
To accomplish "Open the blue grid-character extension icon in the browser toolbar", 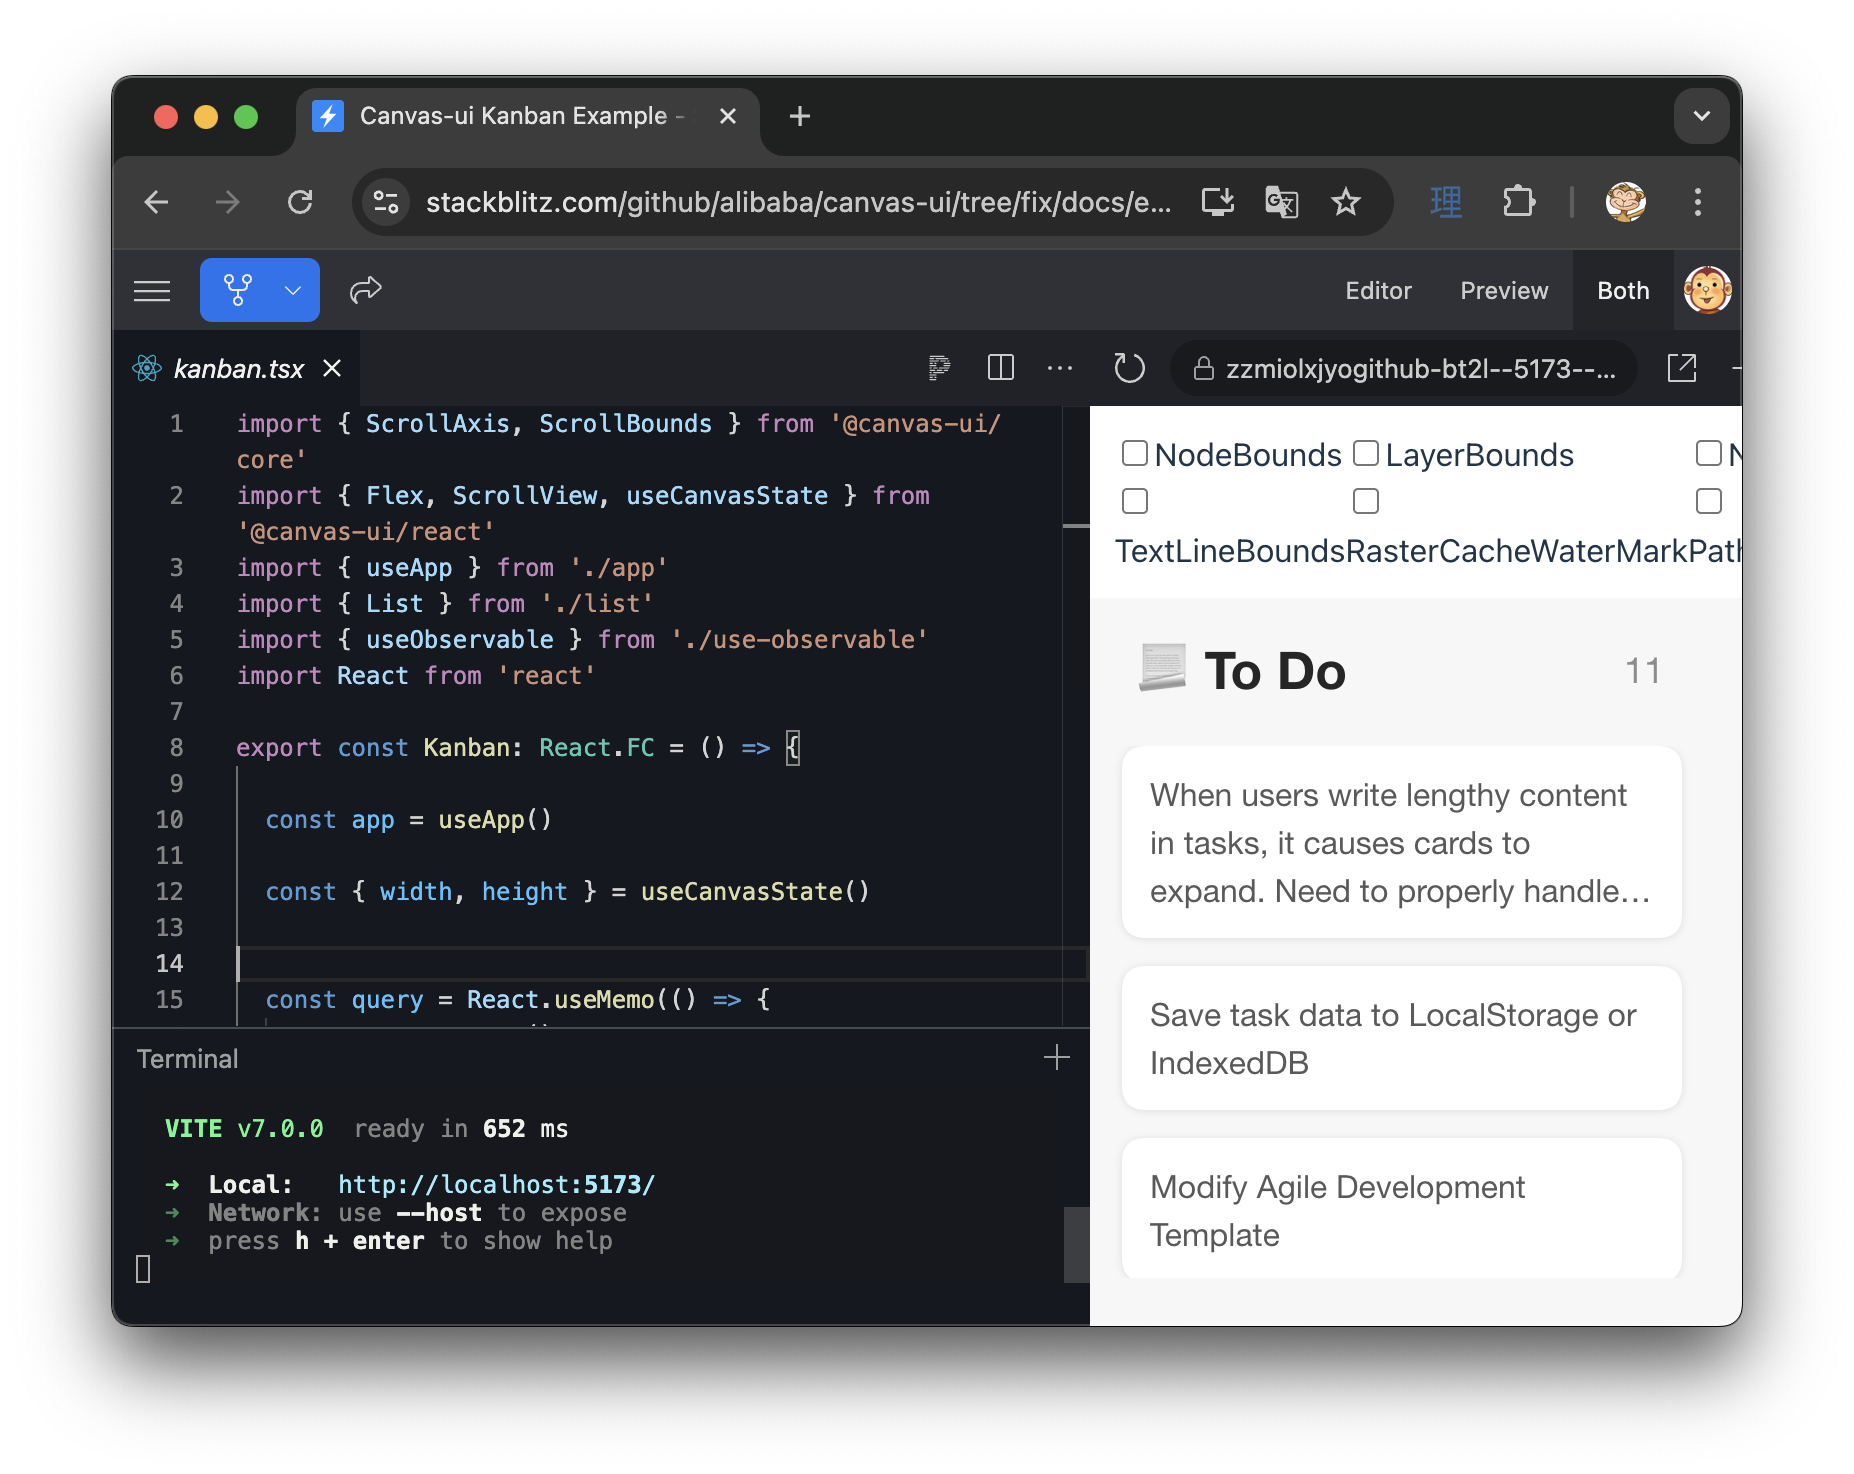I will click(1445, 203).
